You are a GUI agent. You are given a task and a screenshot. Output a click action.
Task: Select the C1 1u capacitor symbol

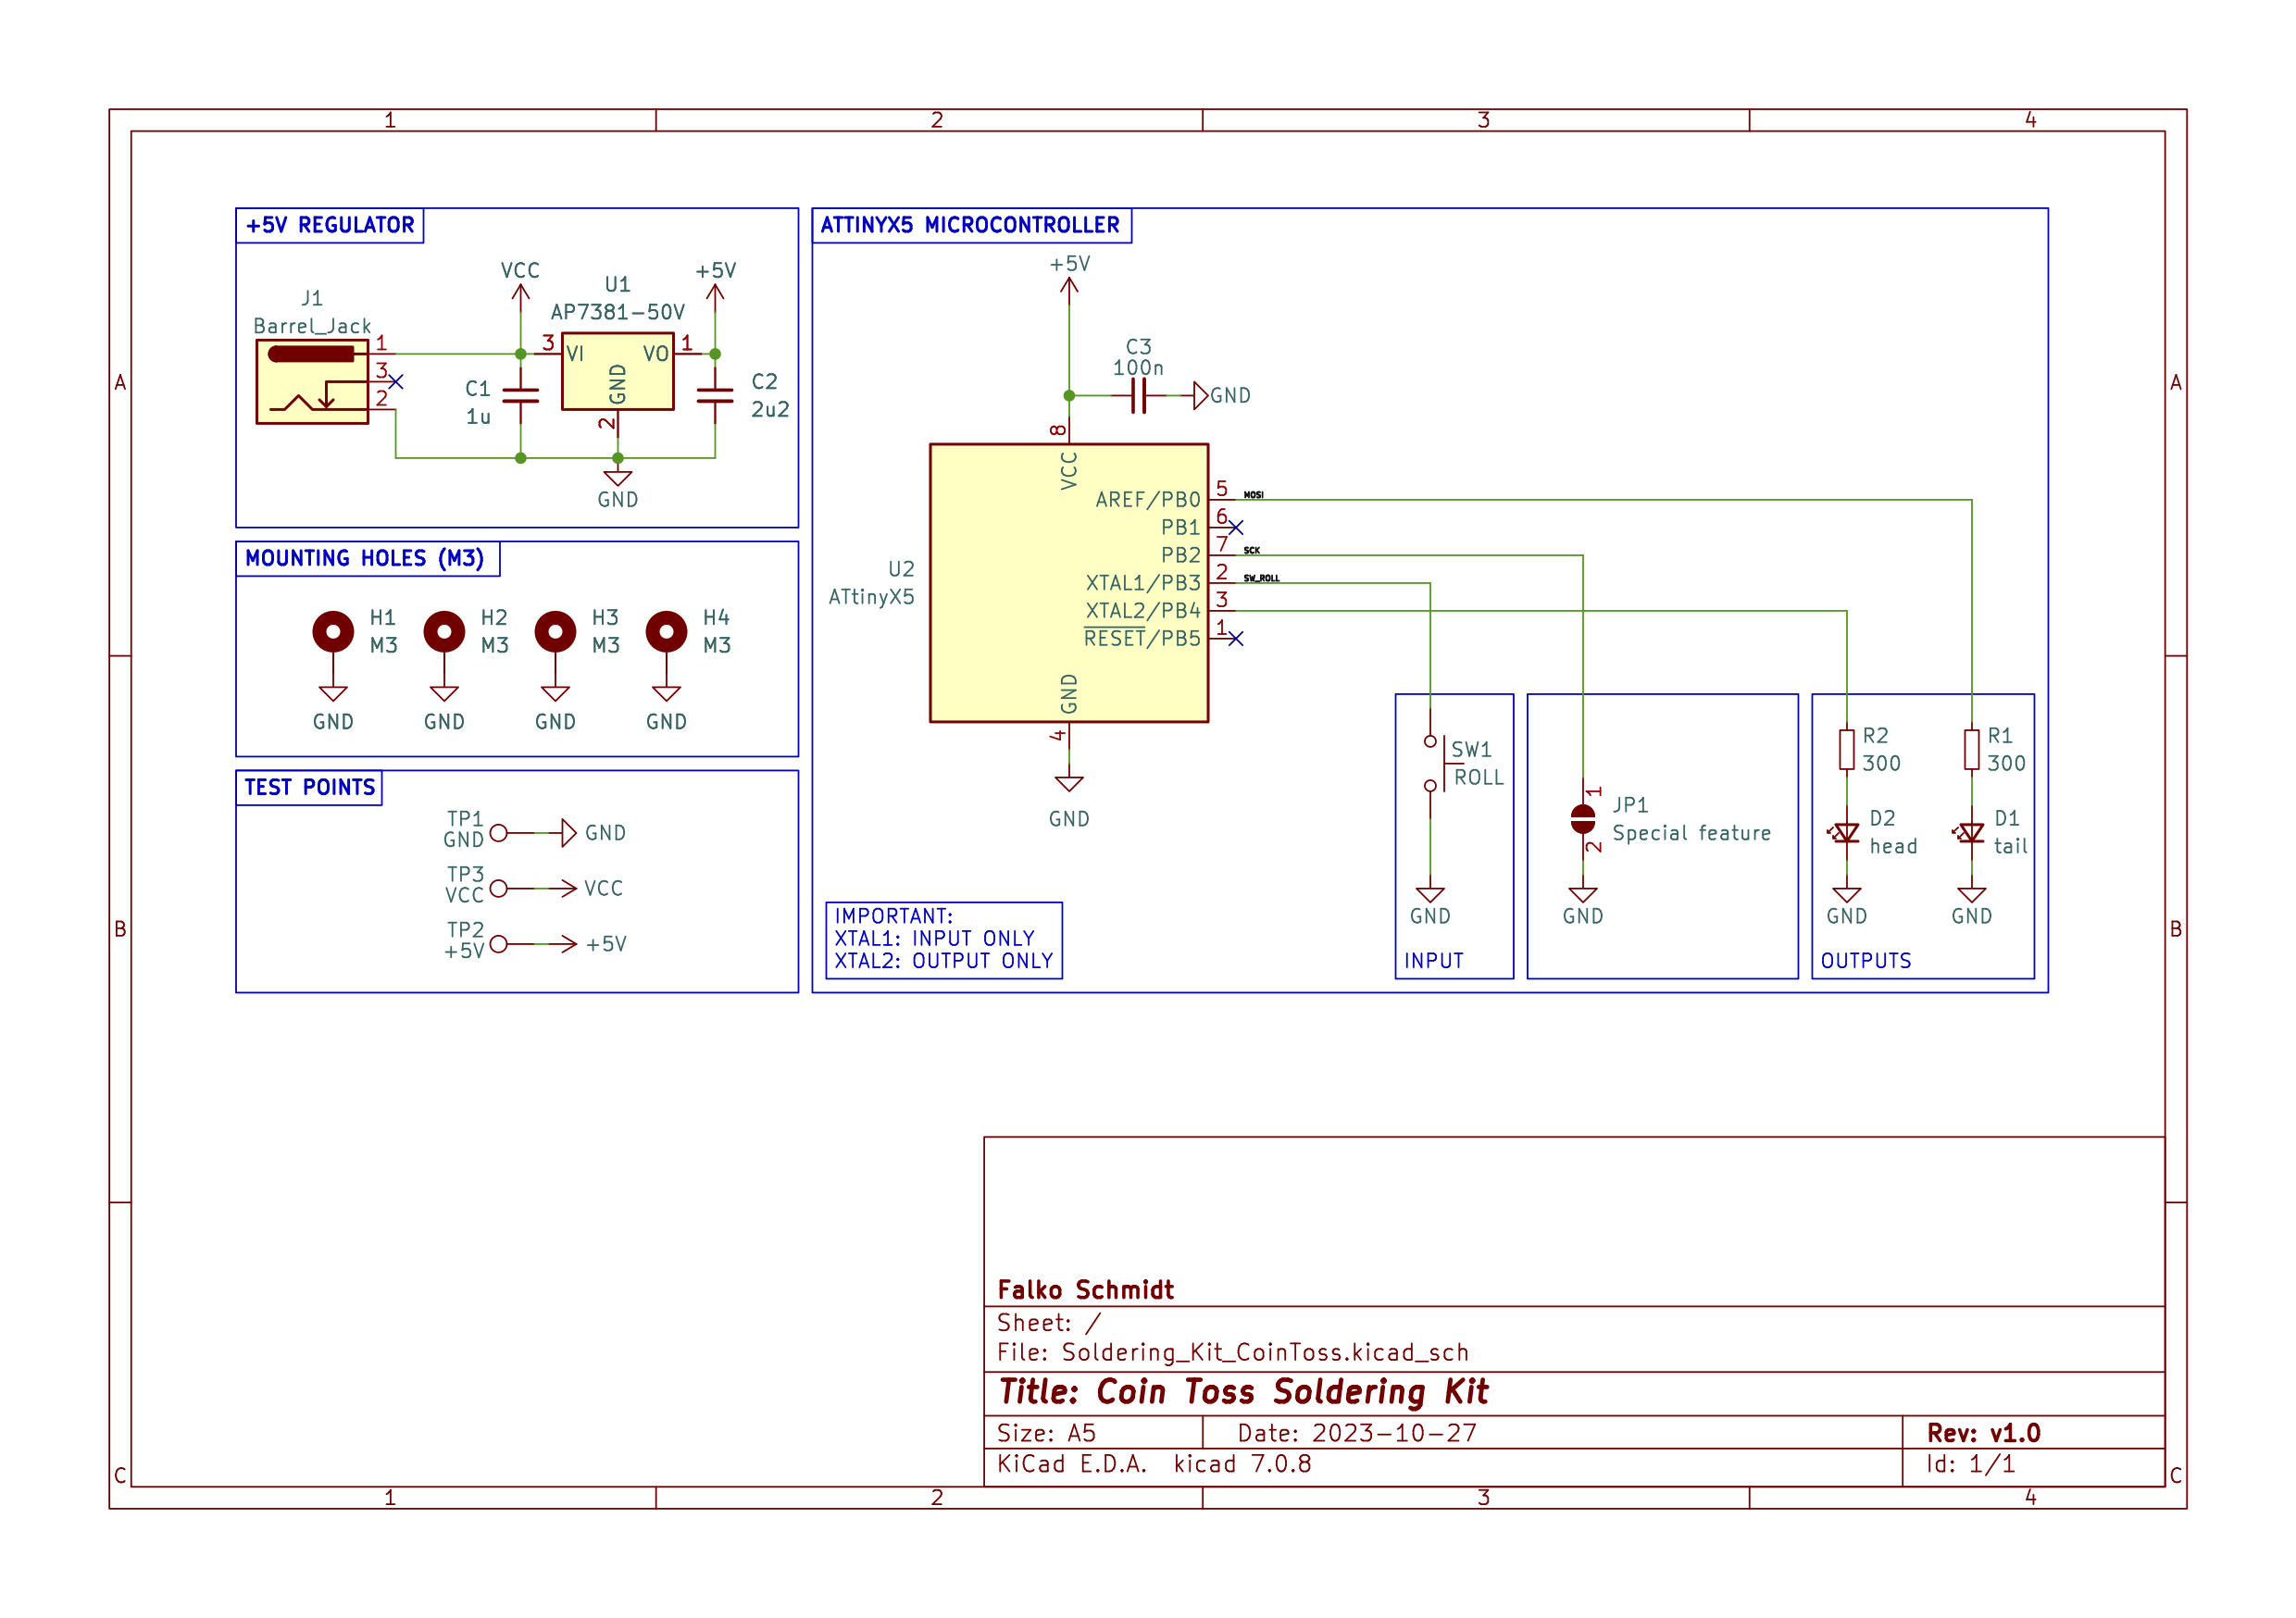click(520, 396)
